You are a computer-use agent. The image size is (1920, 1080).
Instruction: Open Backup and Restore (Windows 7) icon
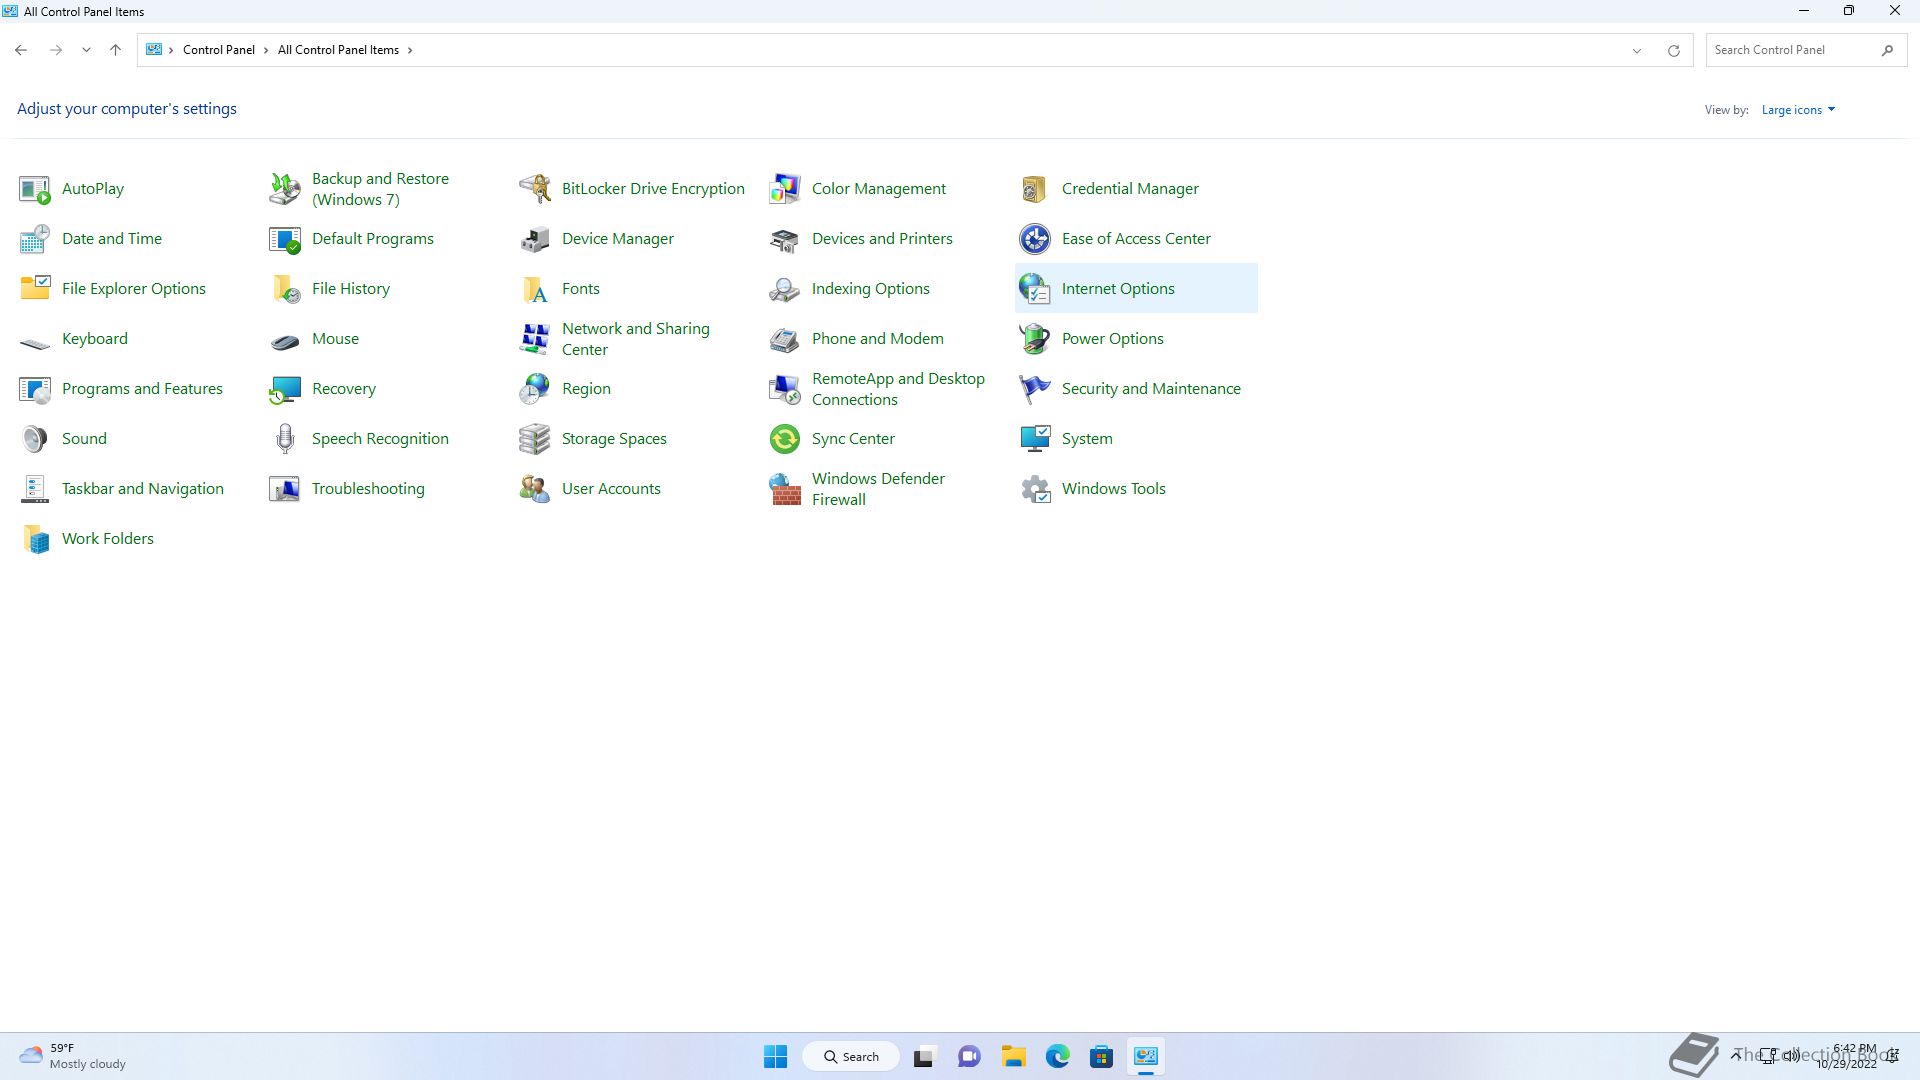click(x=285, y=189)
